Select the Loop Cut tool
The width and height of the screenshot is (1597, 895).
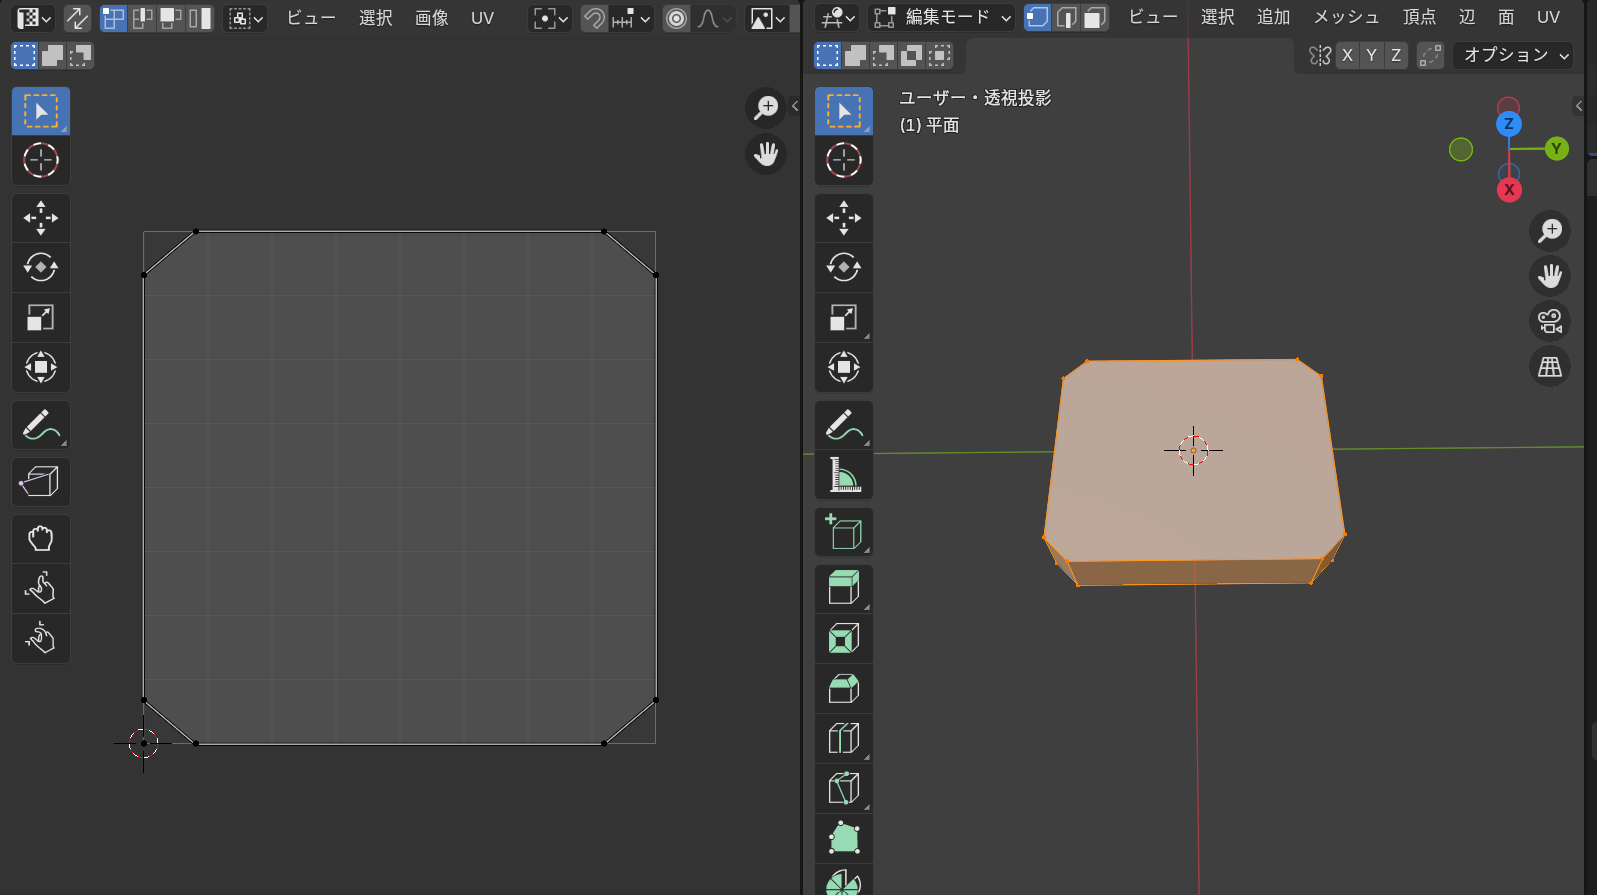click(844, 738)
